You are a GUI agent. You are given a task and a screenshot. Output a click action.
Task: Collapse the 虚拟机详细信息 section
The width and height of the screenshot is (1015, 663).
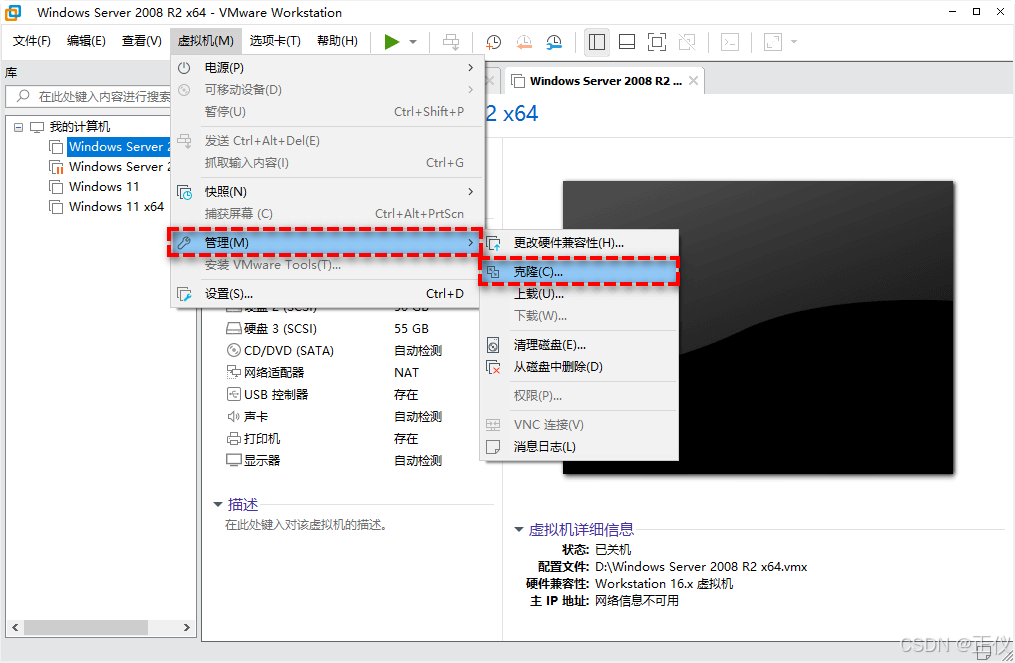pyautogui.click(x=519, y=530)
